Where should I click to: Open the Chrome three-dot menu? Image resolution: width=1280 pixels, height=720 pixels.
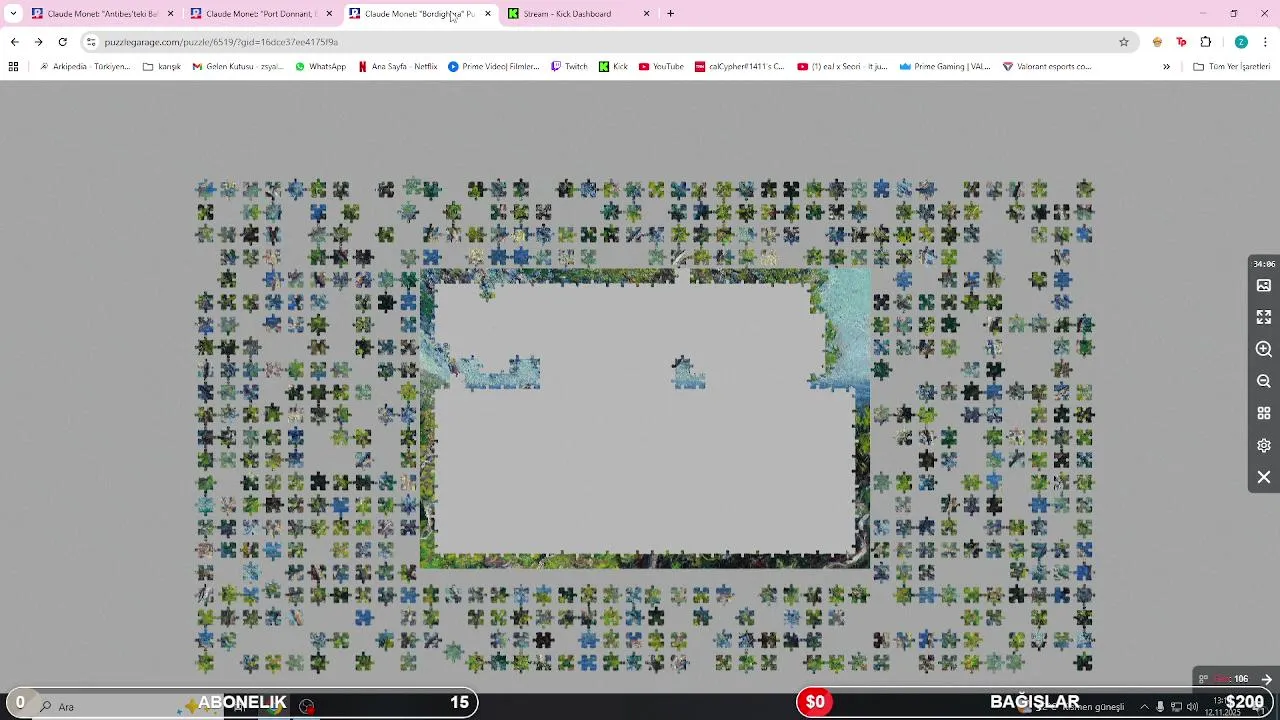(x=1265, y=42)
